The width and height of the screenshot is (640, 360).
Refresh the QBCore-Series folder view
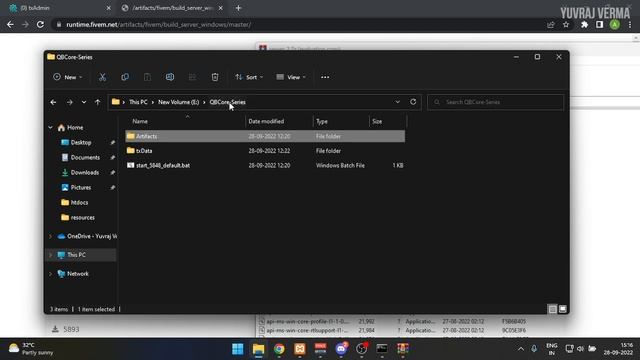click(x=413, y=102)
